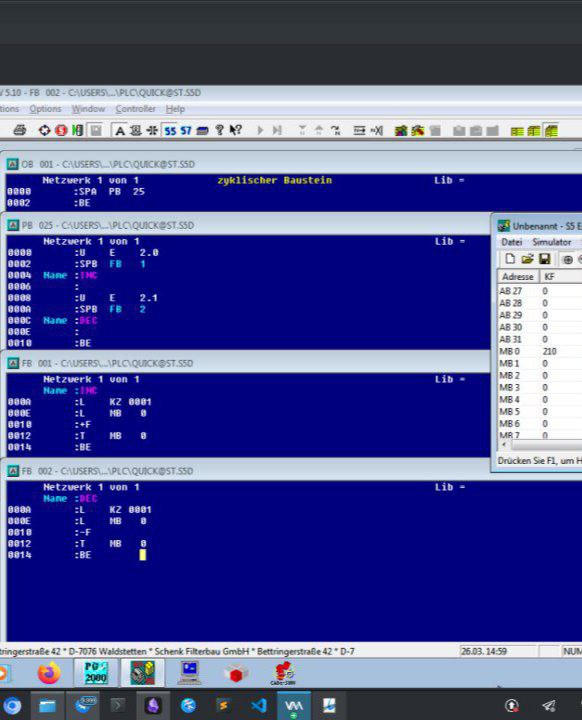Open Firefox from the inner taskbar
This screenshot has height=720, width=582.
49,673
